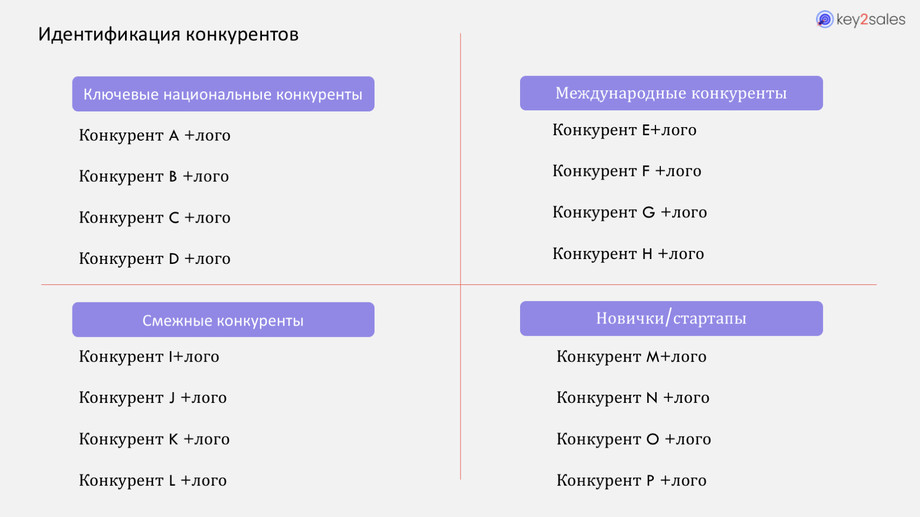Viewport: 920px width, 517px height.
Task: Select 'Конкурент A +лого' text
Action: coord(155,135)
